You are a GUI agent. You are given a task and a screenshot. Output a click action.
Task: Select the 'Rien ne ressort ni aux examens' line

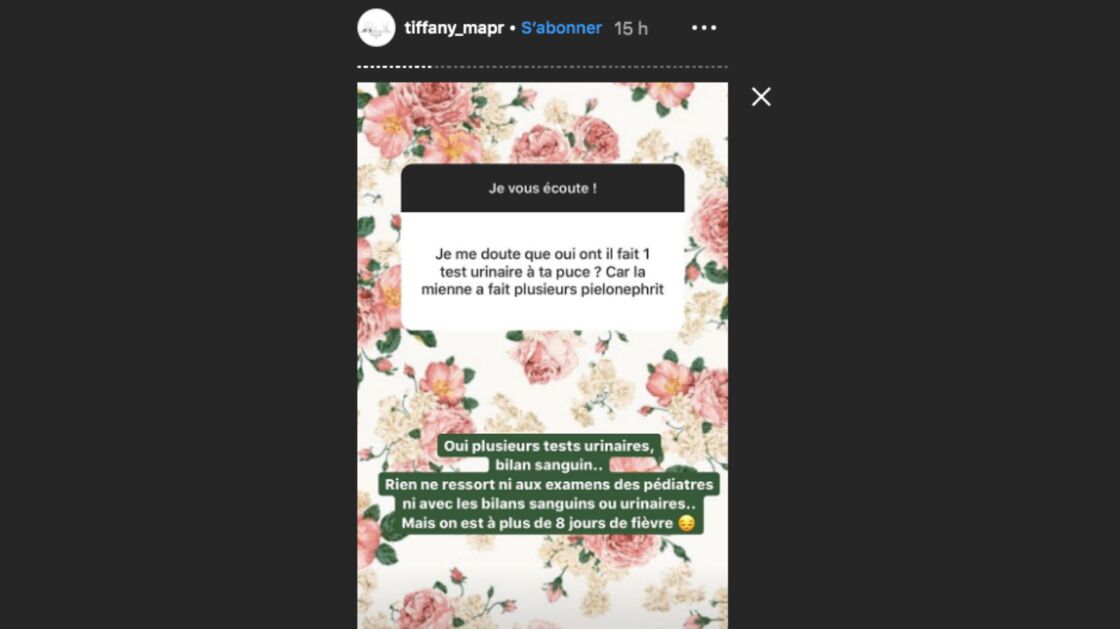click(x=549, y=484)
